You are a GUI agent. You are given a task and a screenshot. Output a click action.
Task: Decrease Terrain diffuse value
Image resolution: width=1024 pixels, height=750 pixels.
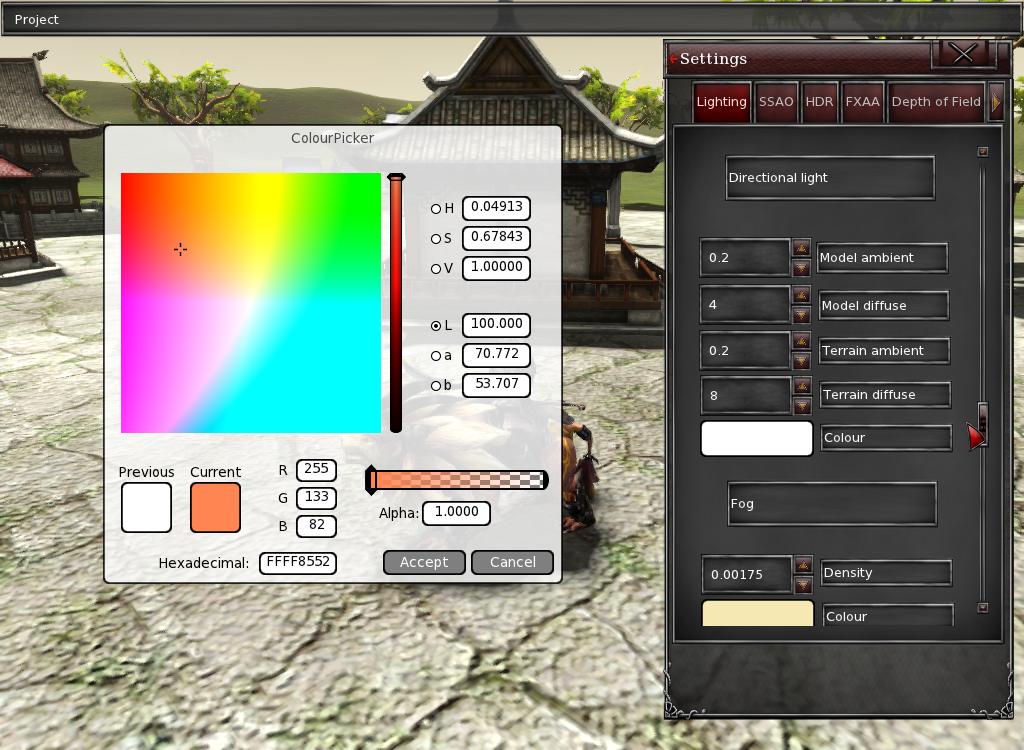pyautogui.click(x=803, y=406)
